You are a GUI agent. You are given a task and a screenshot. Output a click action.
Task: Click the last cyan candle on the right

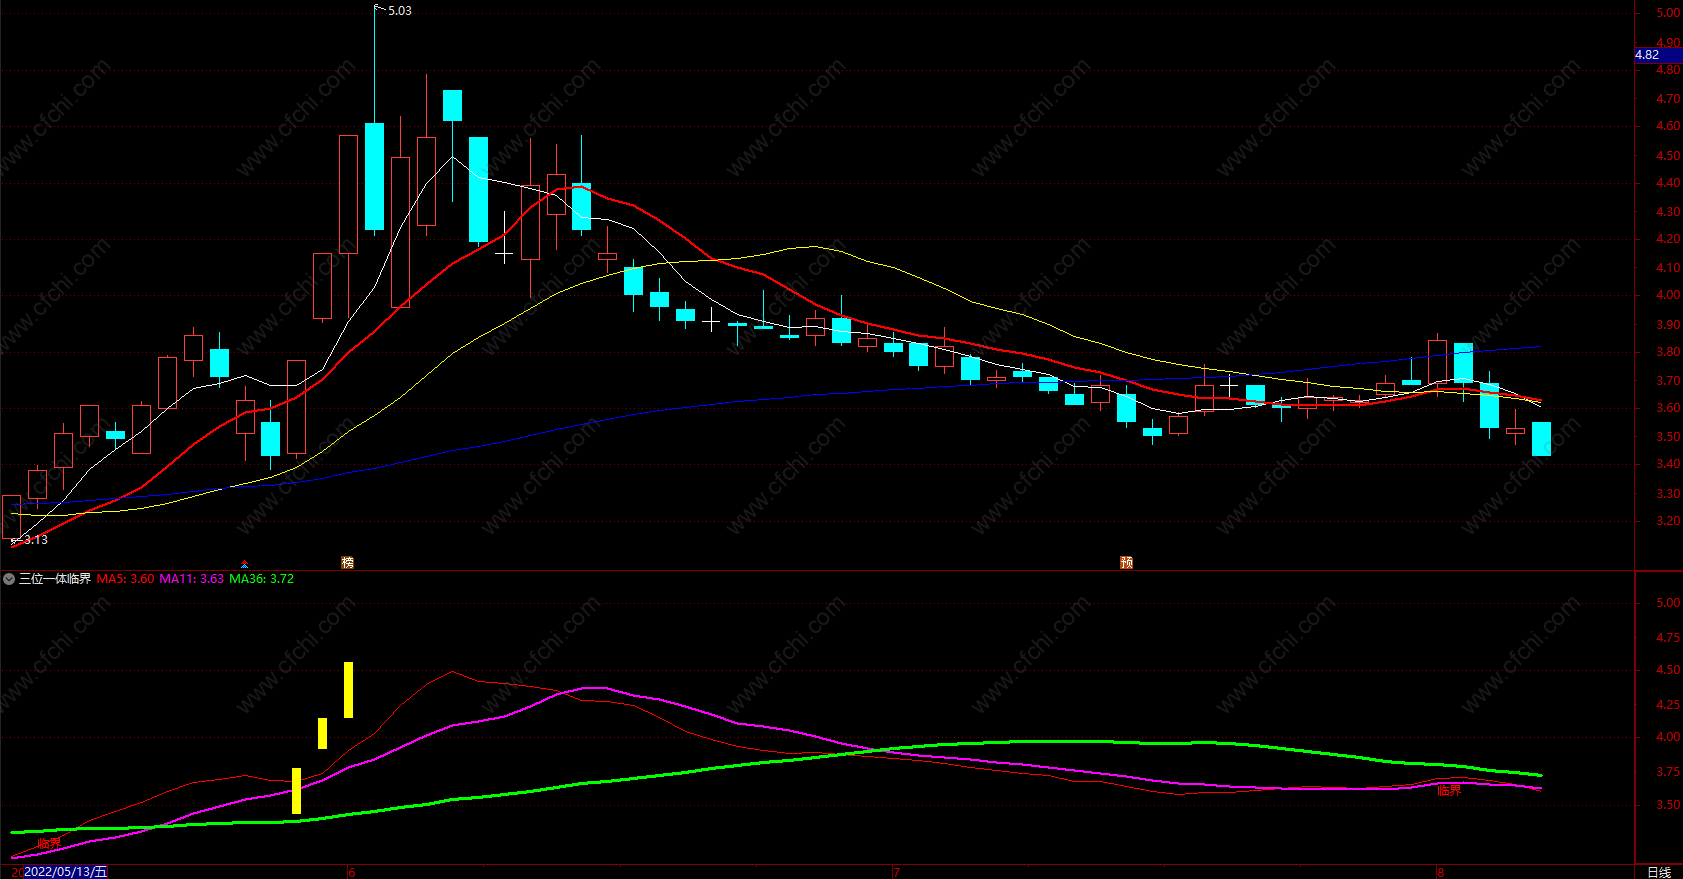coord(1541,439)
